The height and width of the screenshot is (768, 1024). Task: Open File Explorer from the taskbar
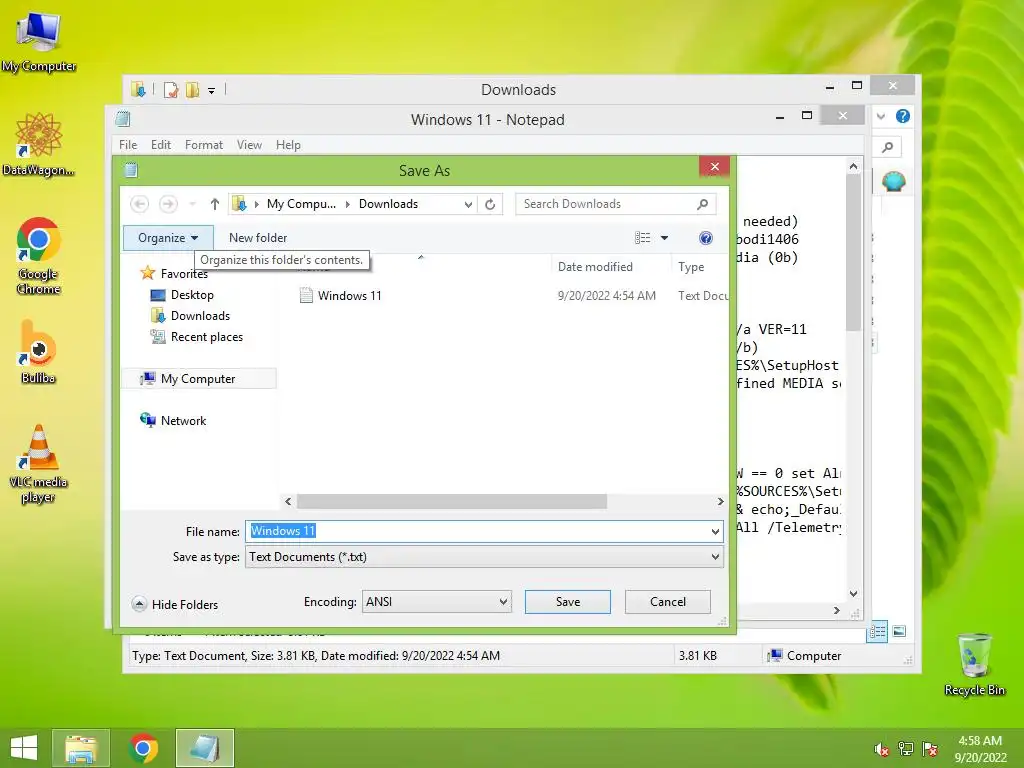coord(80,748)
